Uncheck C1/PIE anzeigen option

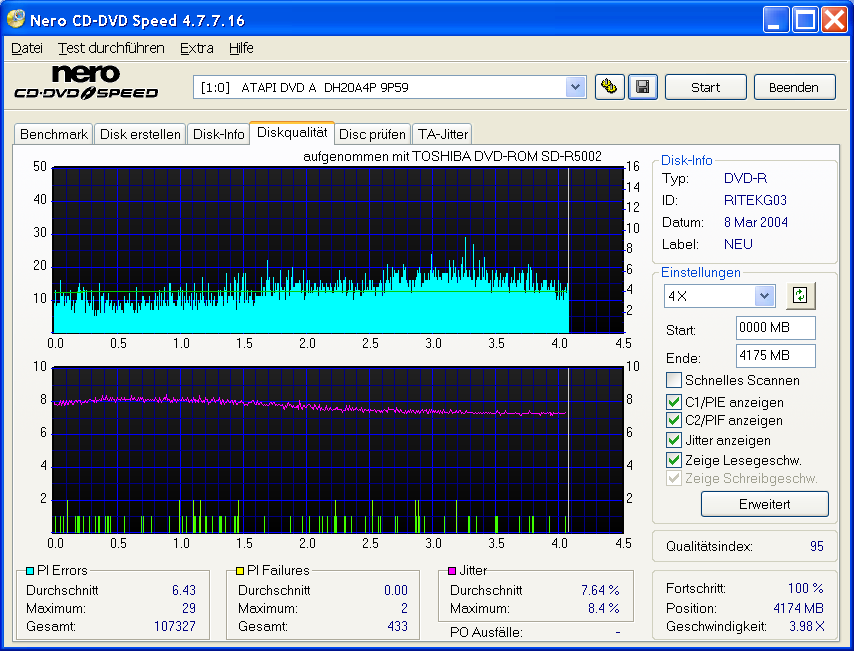674,401
